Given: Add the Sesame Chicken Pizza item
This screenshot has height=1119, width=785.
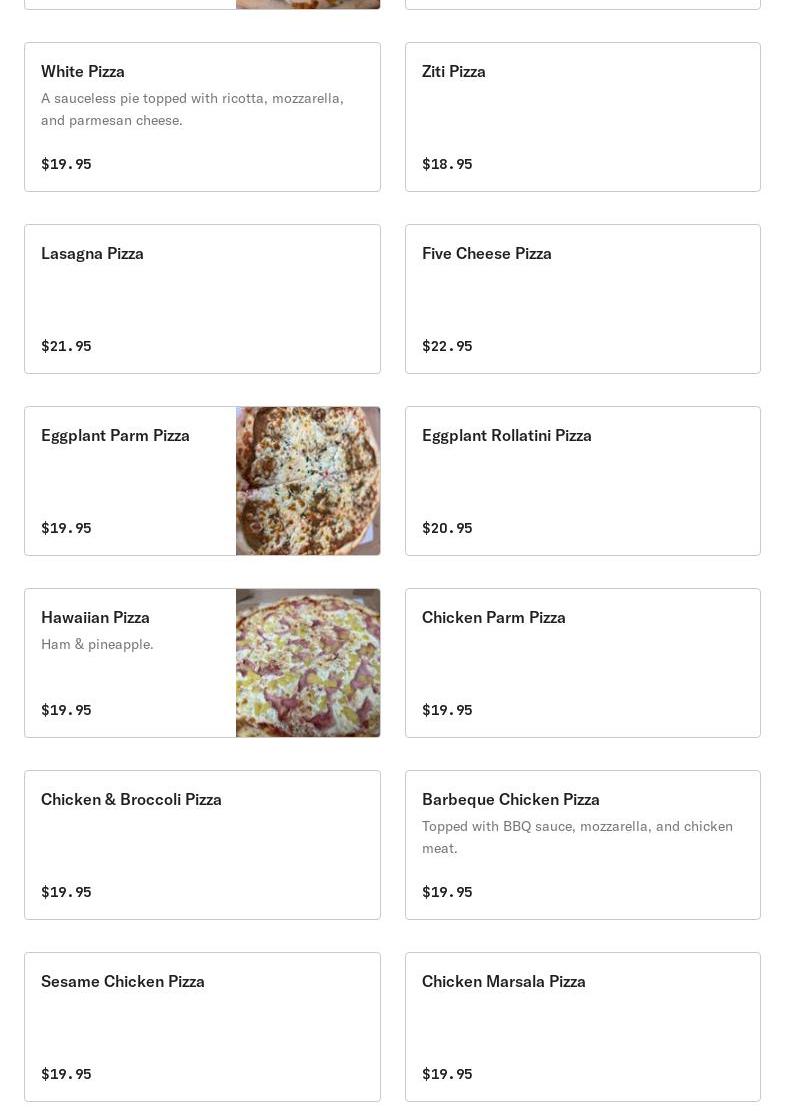Looking at the screenshot, I should pos(202,1027).
